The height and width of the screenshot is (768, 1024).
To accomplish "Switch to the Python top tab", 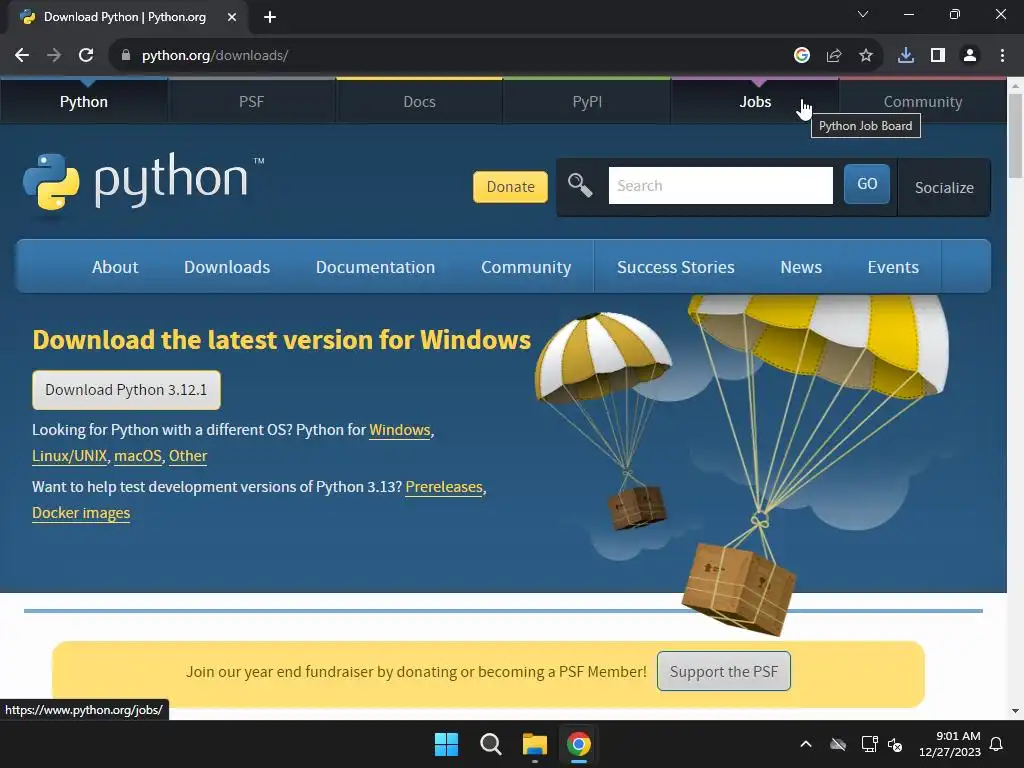I will pyautogui.click(x=84, y=102).
